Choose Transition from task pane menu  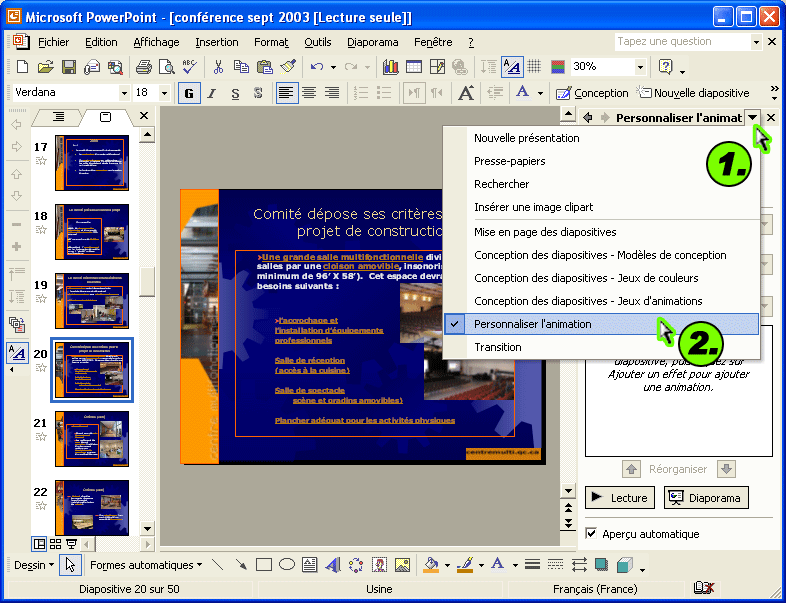[x=498, y=347]
